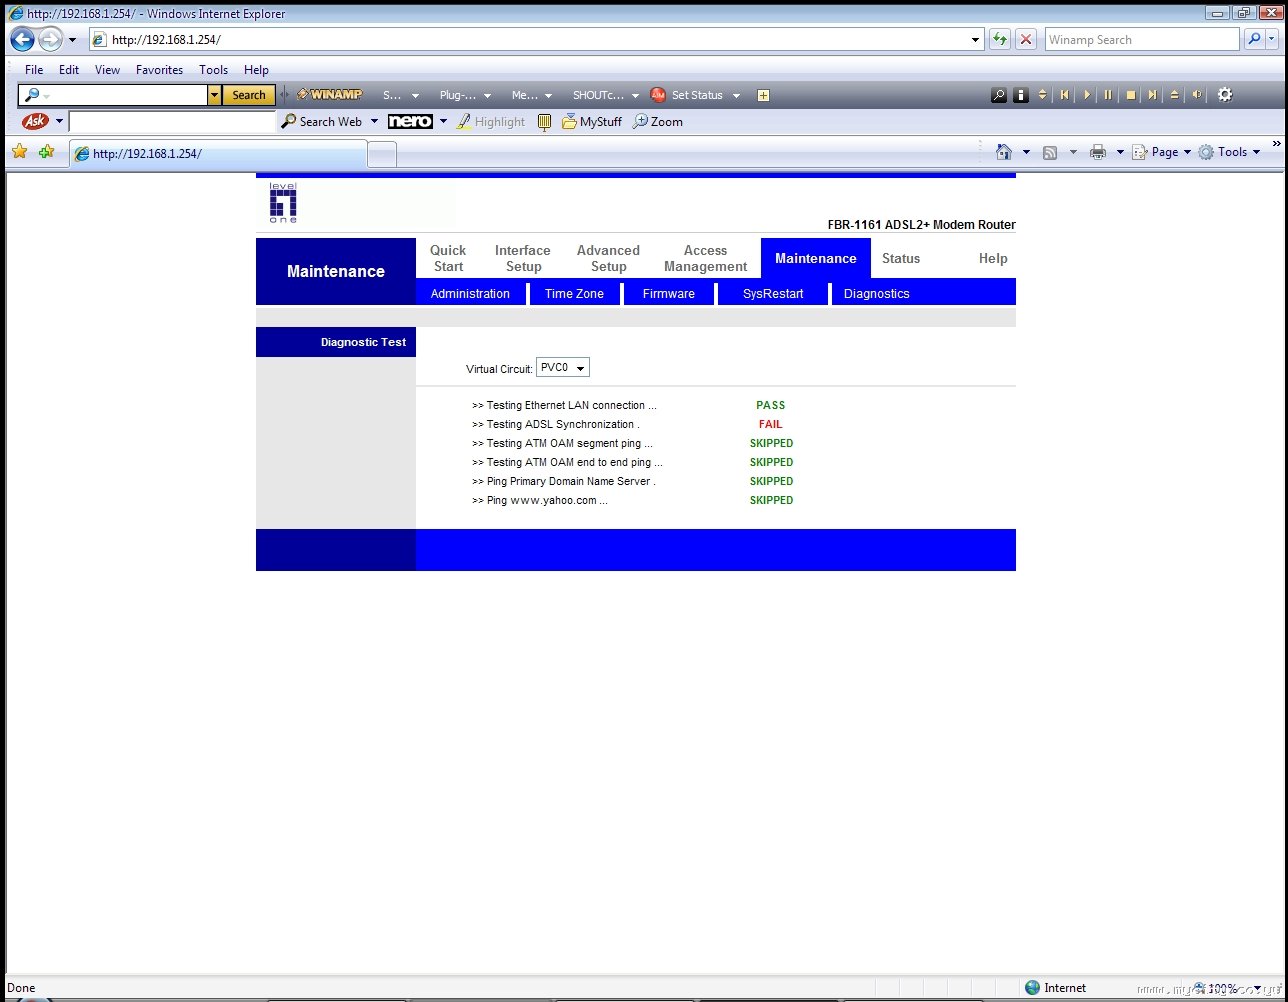
Task: Stop loading with the red X icon
Action: coord(1026,40)
